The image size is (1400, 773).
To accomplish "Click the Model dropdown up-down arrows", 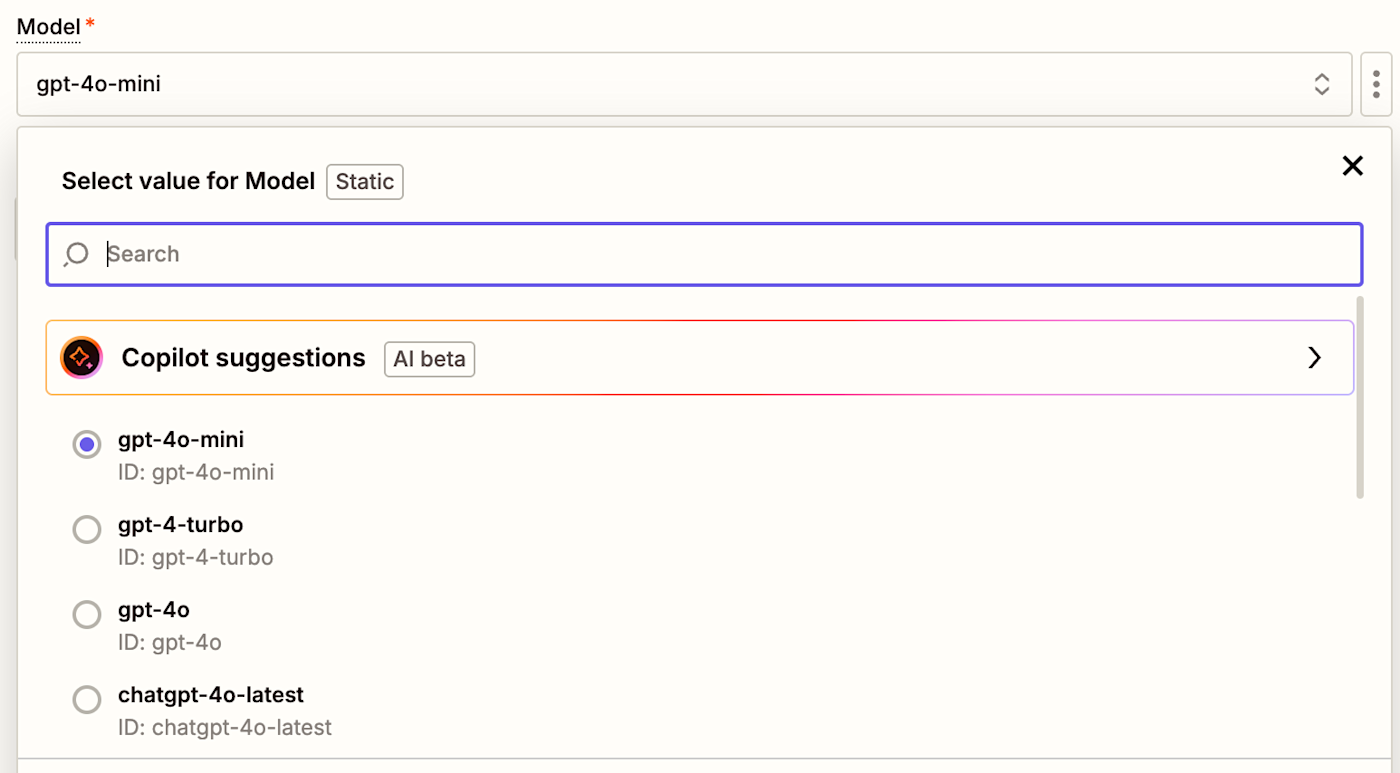I will tap(1321, 84).
